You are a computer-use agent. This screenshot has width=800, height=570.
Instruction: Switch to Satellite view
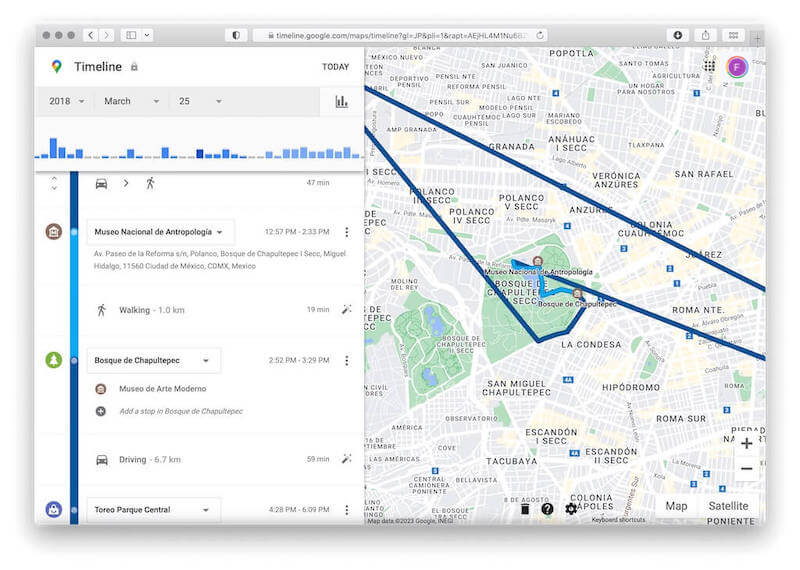[728, 506]
